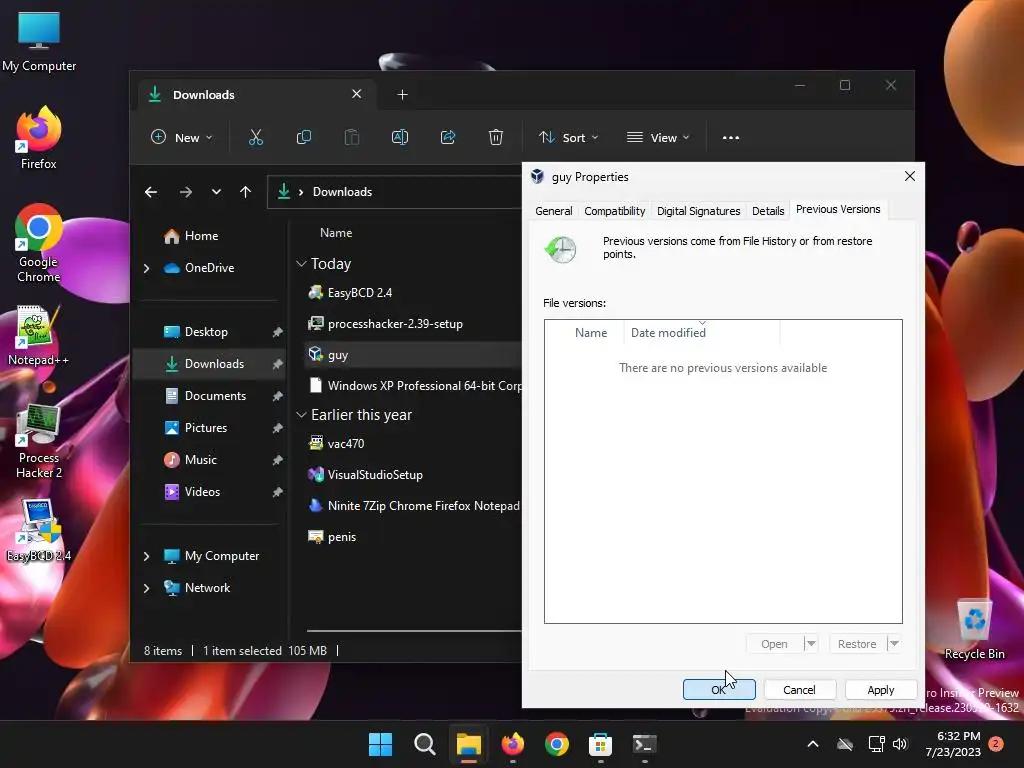Screen dimensions: 1024x768
Task: Expand My Computer in navigation pane
Action: click(x=146, y=556)
